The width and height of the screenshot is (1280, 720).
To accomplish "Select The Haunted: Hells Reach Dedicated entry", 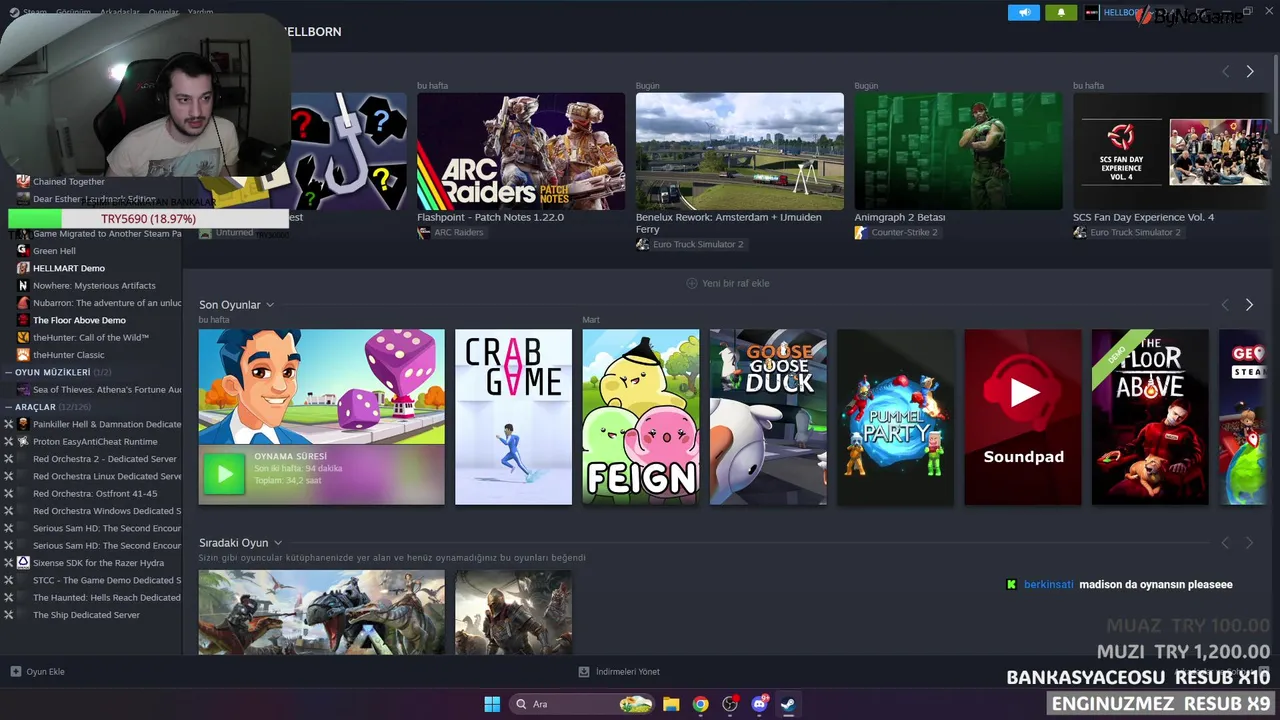I will pyautogui.click(x=106, y=597).
